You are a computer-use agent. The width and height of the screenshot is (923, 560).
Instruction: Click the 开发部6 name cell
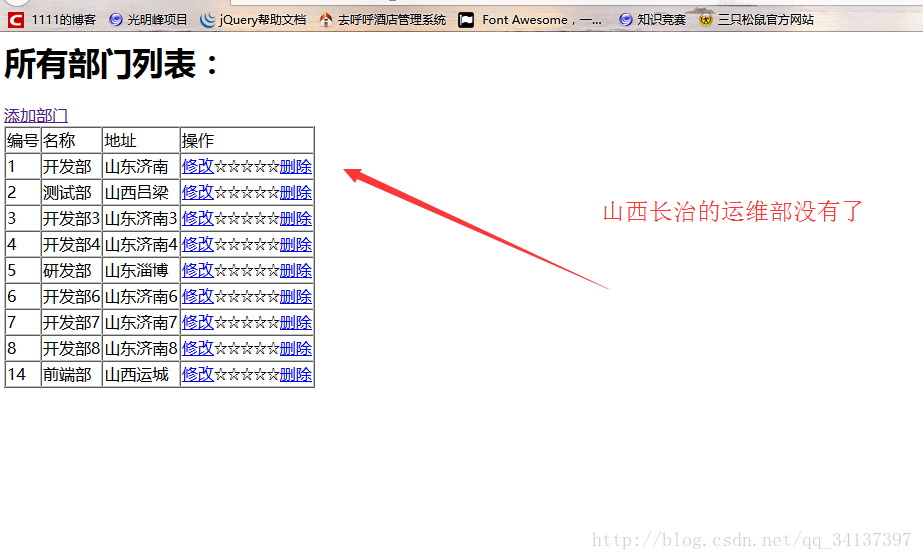[x=72, y=296]
